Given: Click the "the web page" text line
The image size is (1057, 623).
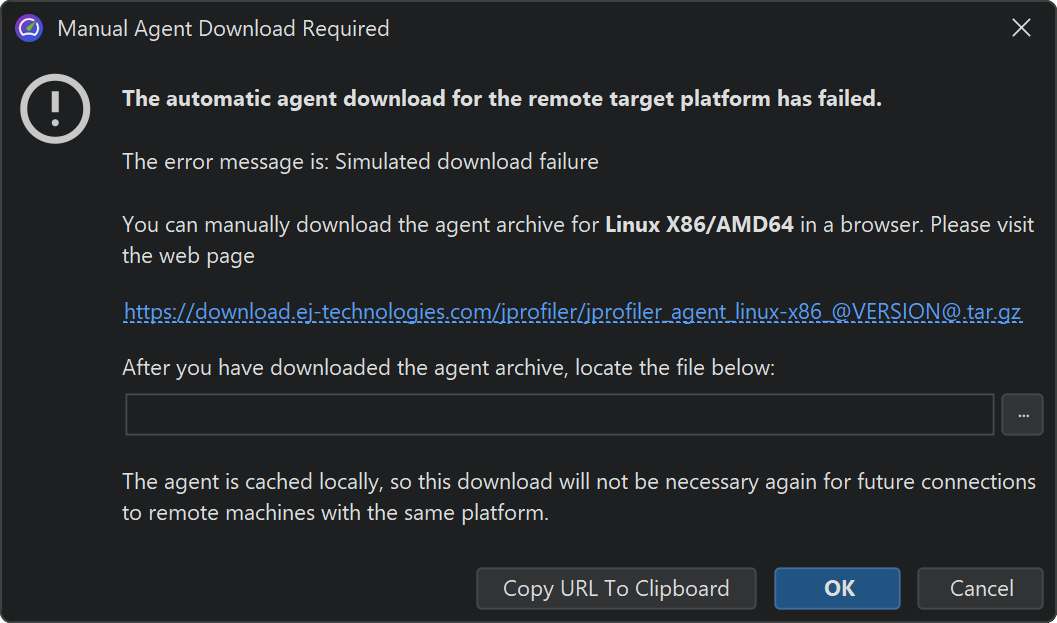Looking at the screenshot, I should (x=188, y=256).
